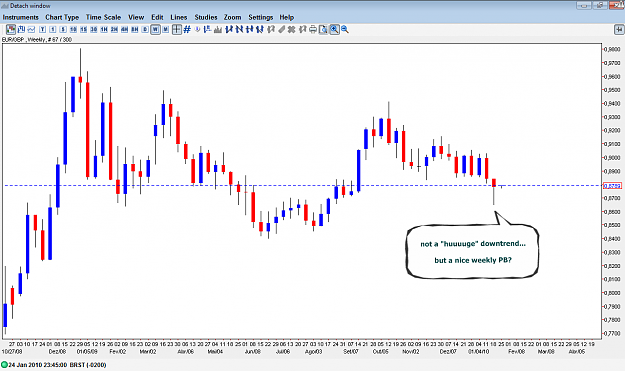Click the blue dashed horizontal price line
625x371 pixels.
point(303,185)
